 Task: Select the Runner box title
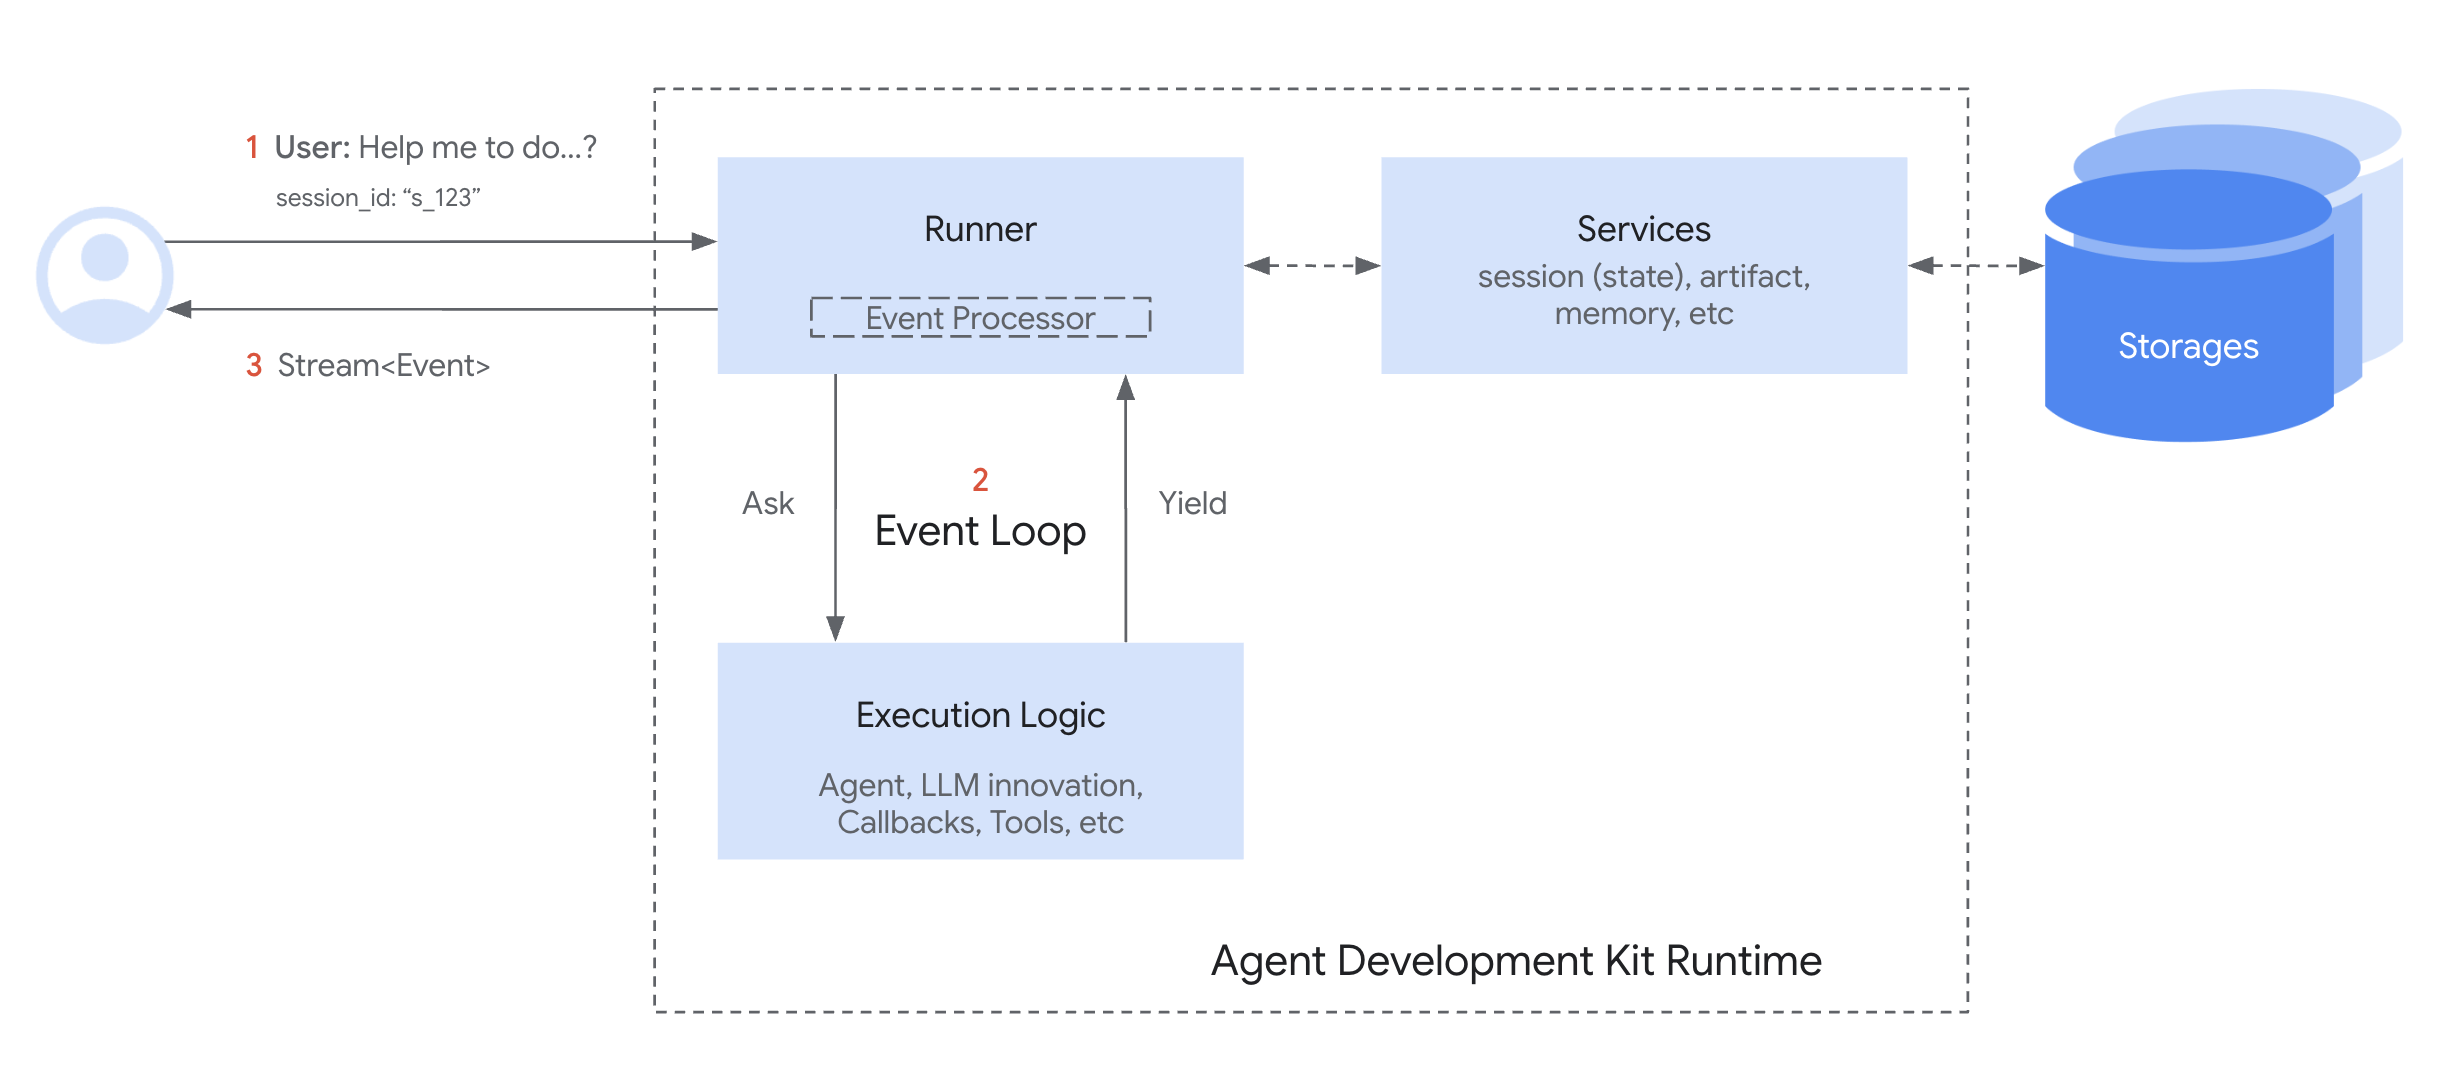(x=980, y=230)
